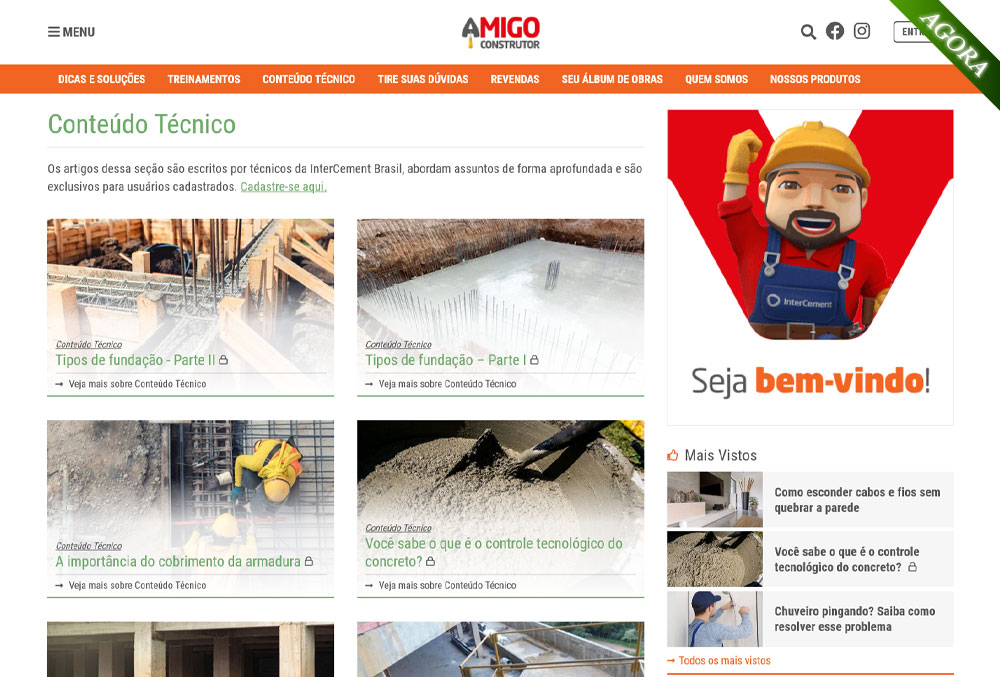
Task: Click Veja mais under Tipos de fundação Parte II
Action: coord(131,384)
